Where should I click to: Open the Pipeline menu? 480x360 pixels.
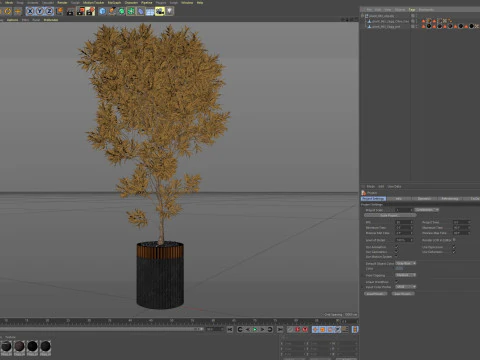[147, 3]
